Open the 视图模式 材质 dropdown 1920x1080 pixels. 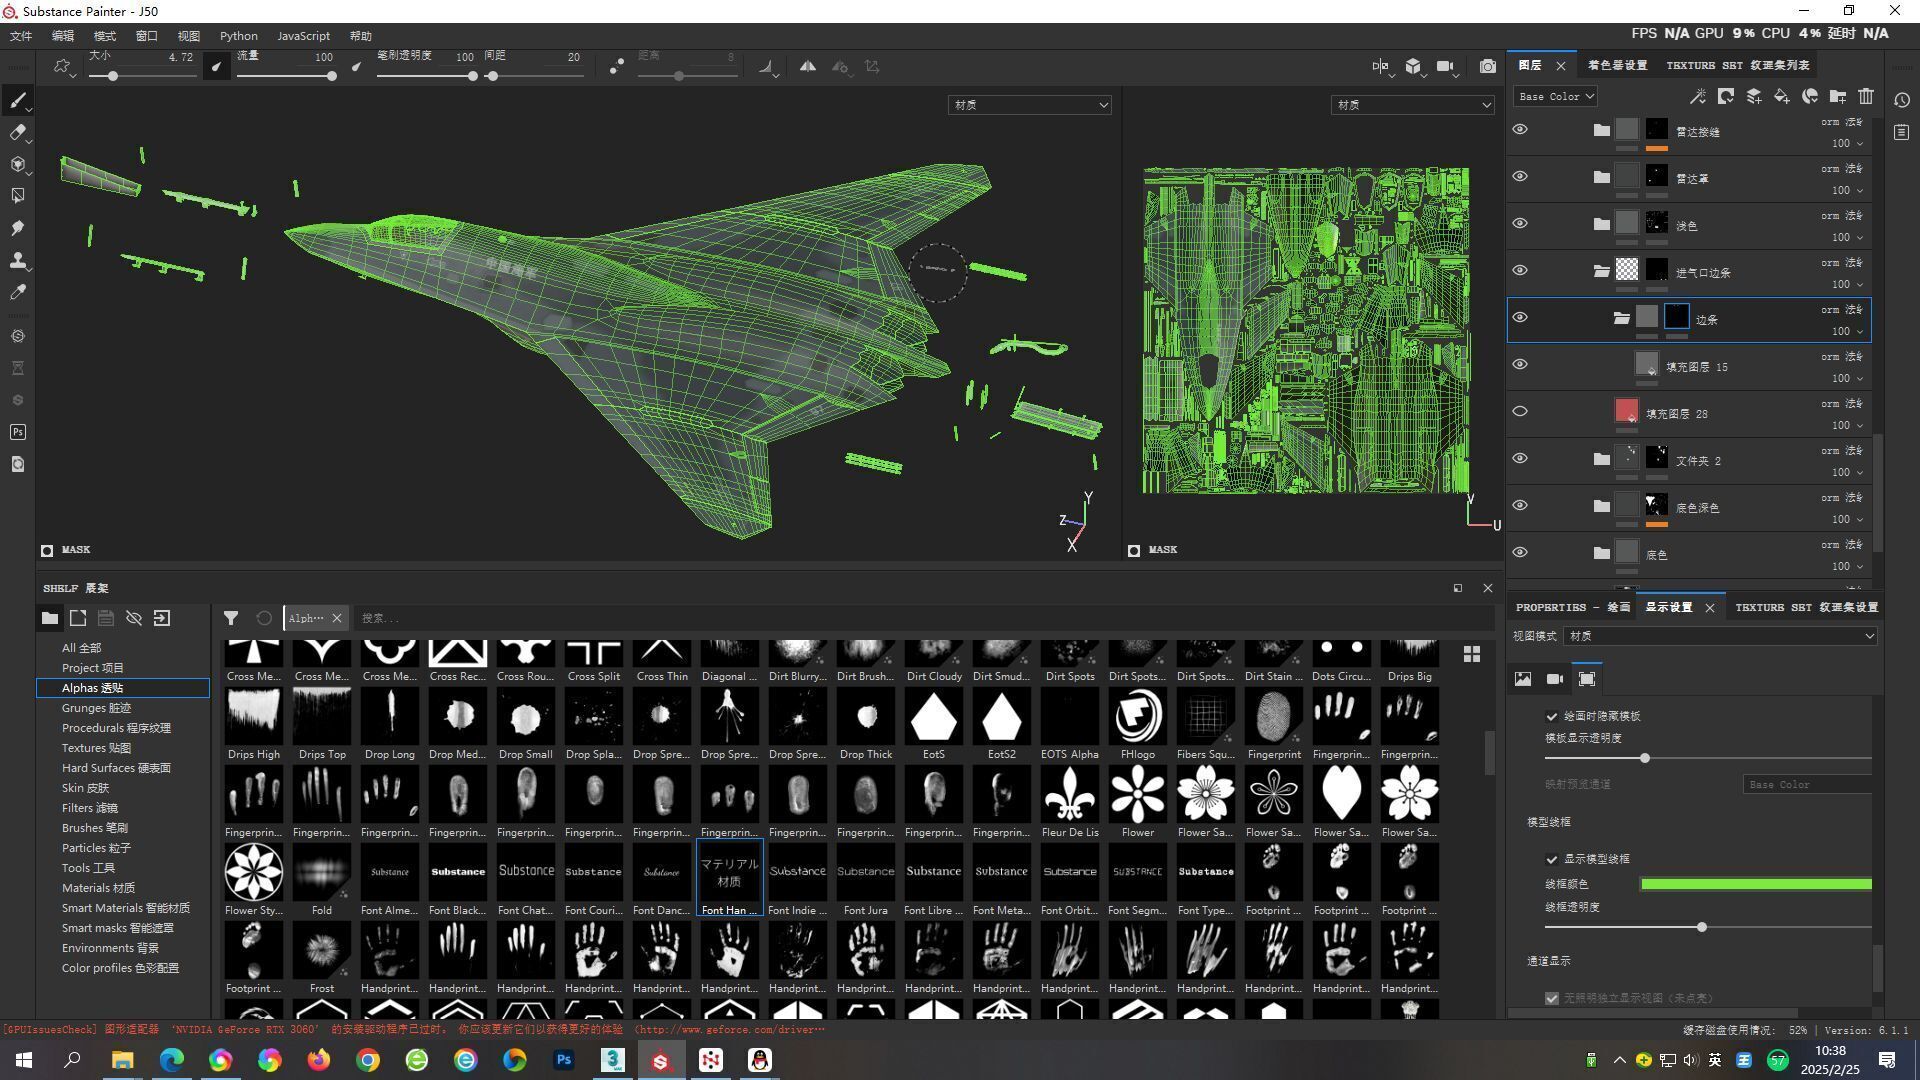[x=1720, y=636]
